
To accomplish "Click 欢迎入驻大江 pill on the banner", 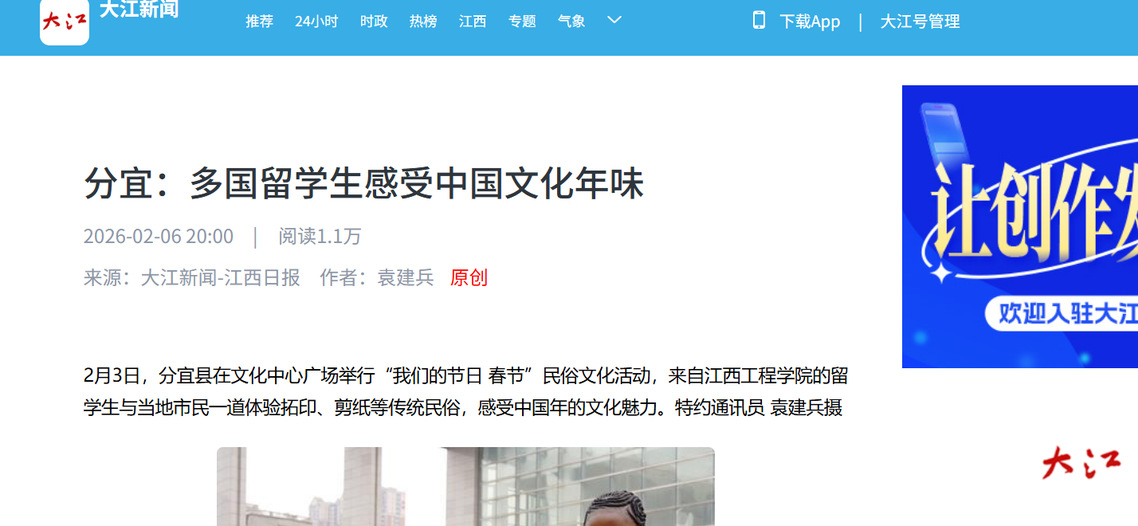I will pos(1062,313).
